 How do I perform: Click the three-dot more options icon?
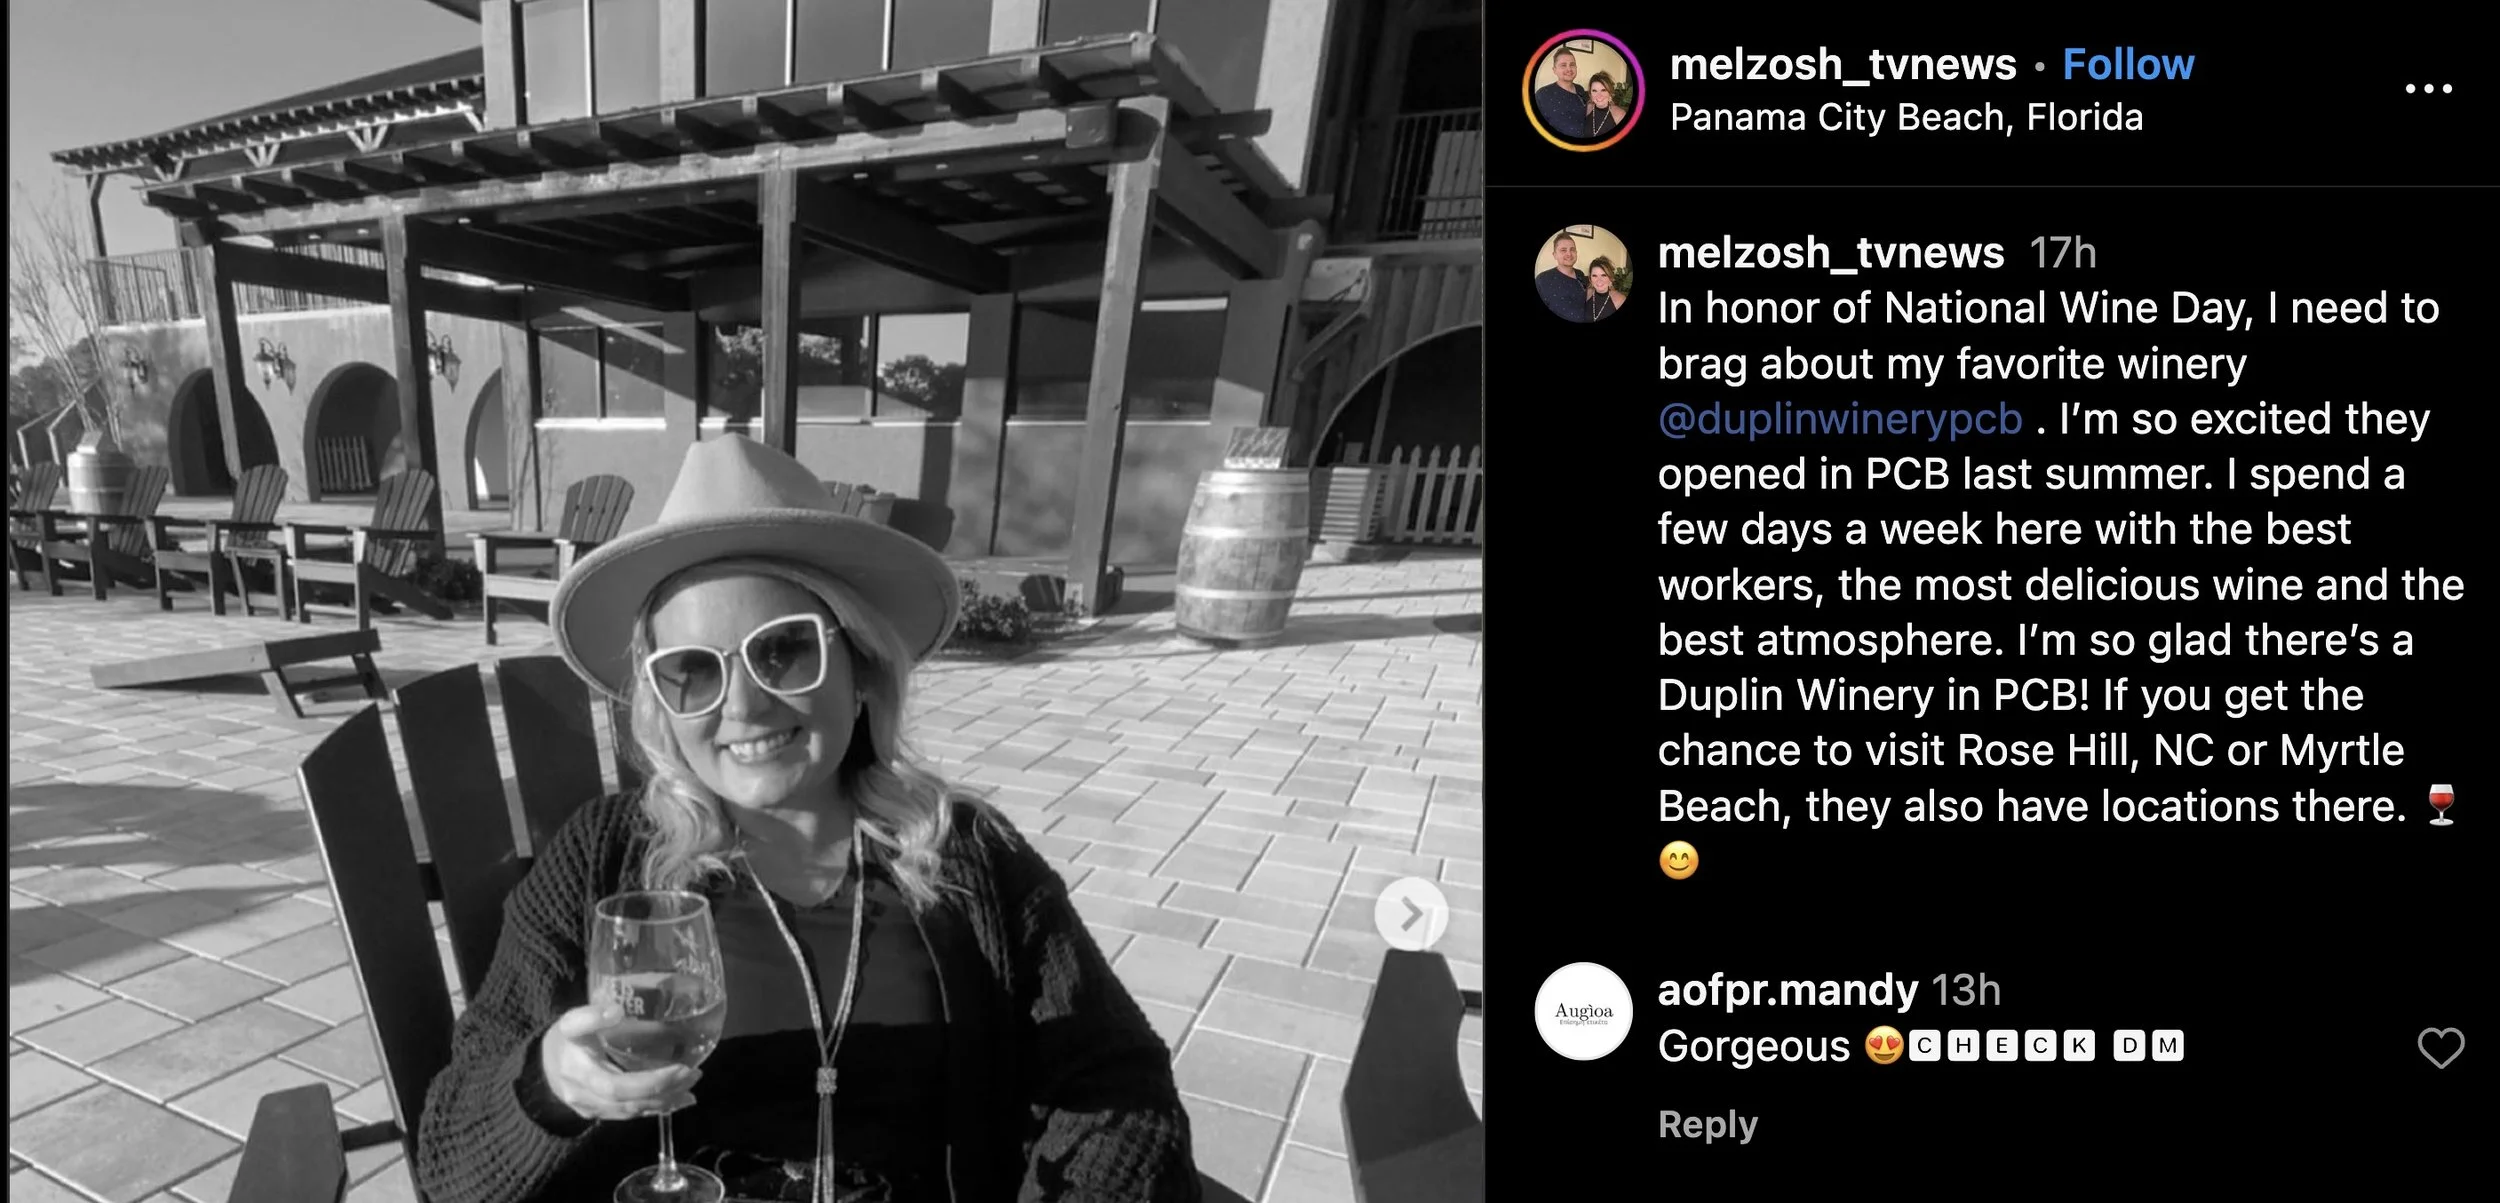click(x=2428, y=89)
